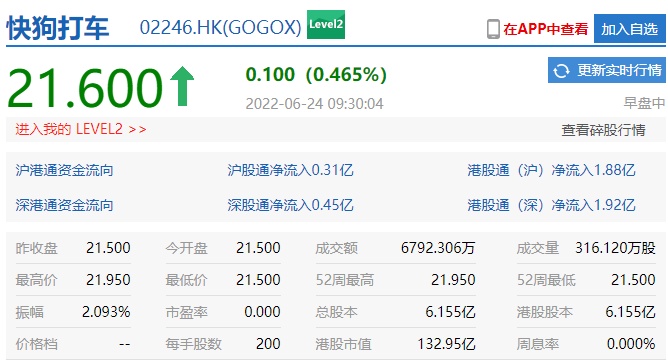Click 港股通（沪）净流入1.88亿 link
668x361 pixels.
[551, 170]
